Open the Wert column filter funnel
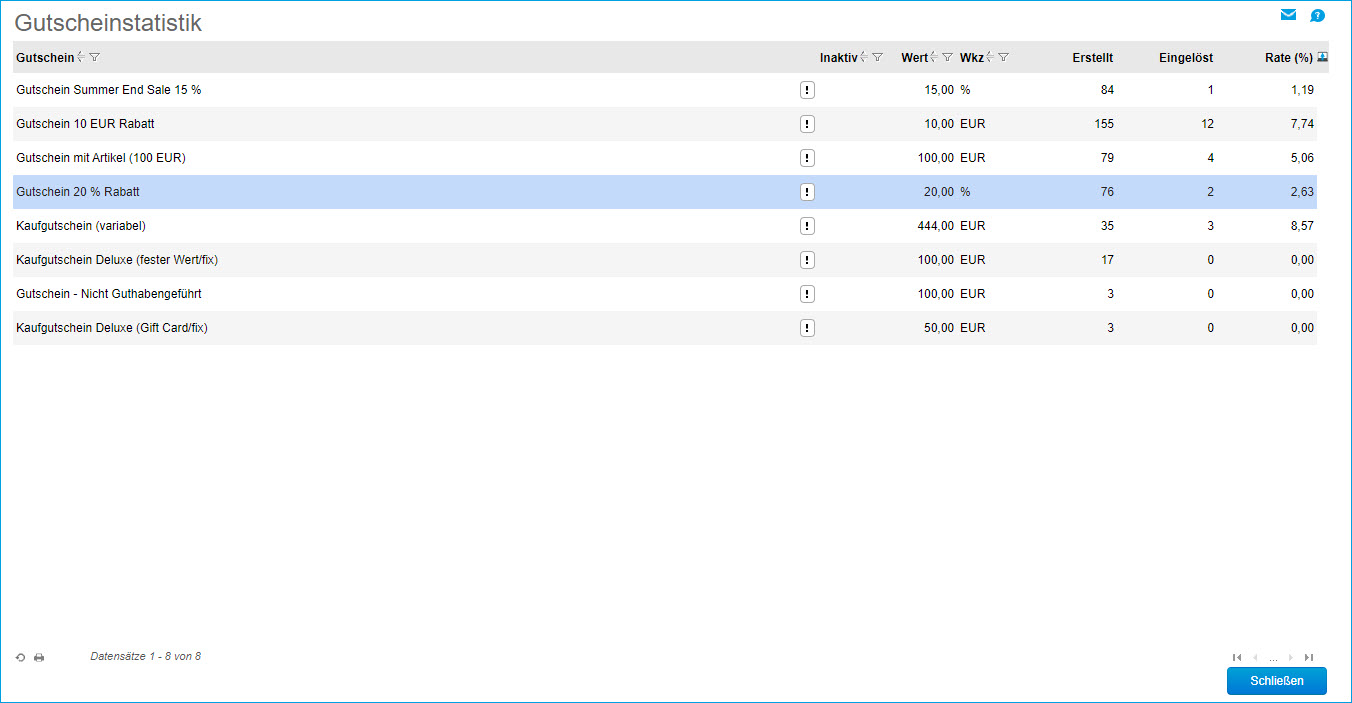This screenshot has height=703, width=1352. [947, 58]
